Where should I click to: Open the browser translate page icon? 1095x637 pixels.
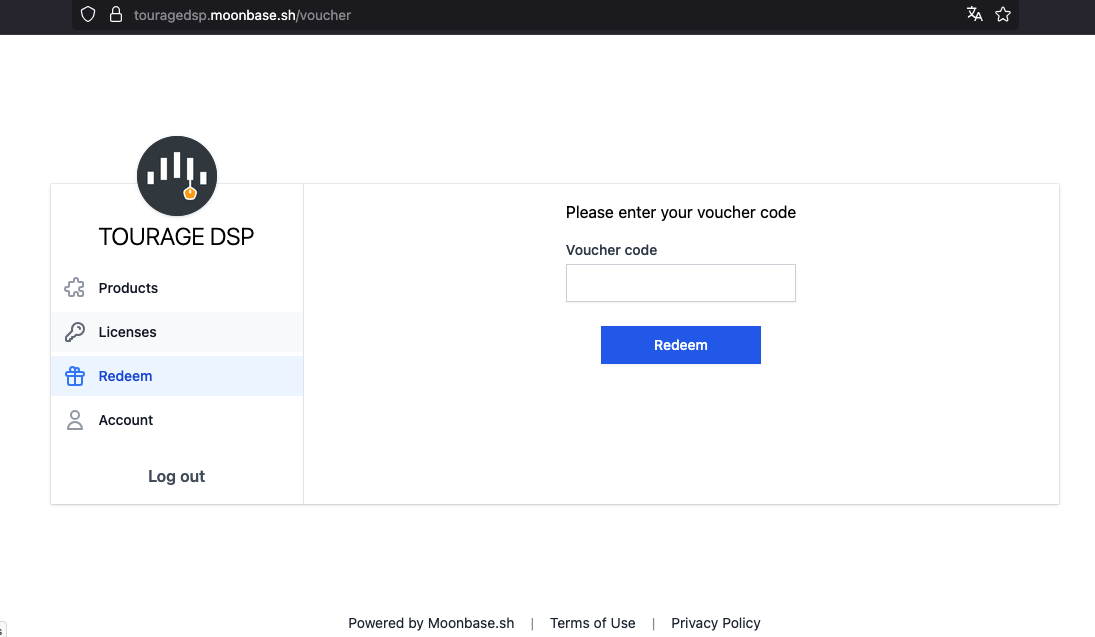[974, 14]
